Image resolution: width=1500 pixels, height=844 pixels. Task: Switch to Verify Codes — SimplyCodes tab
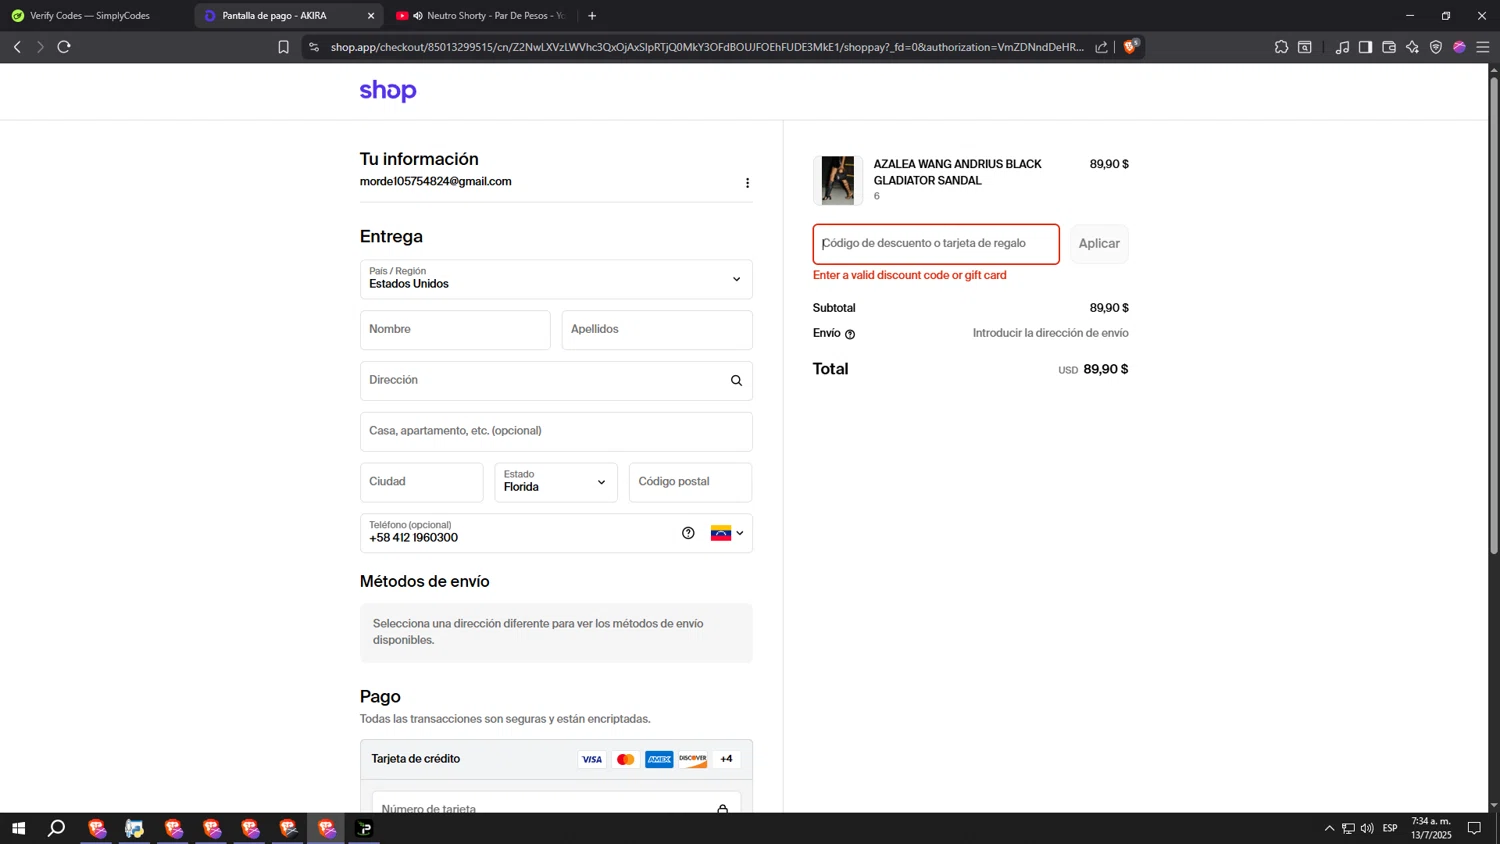click(96, 16)
